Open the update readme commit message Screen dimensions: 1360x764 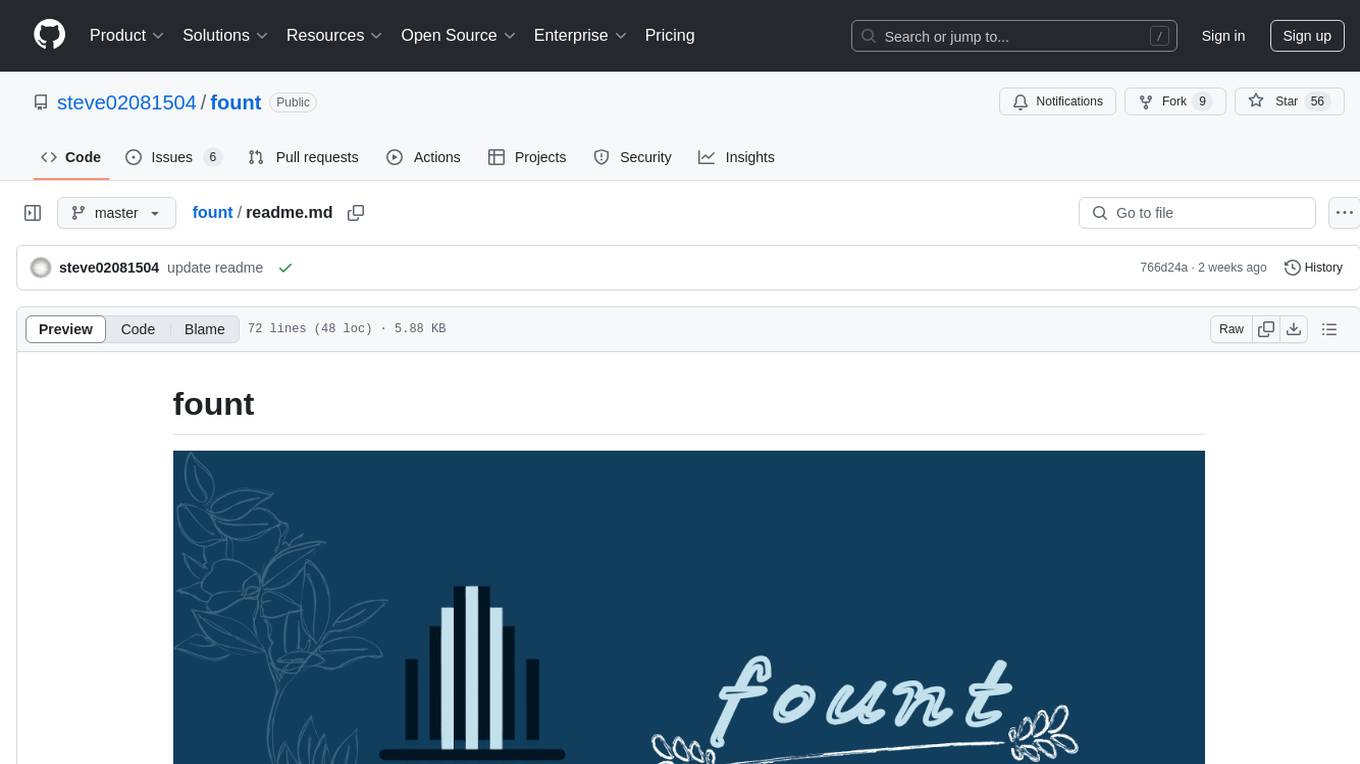tap(215, 268)
